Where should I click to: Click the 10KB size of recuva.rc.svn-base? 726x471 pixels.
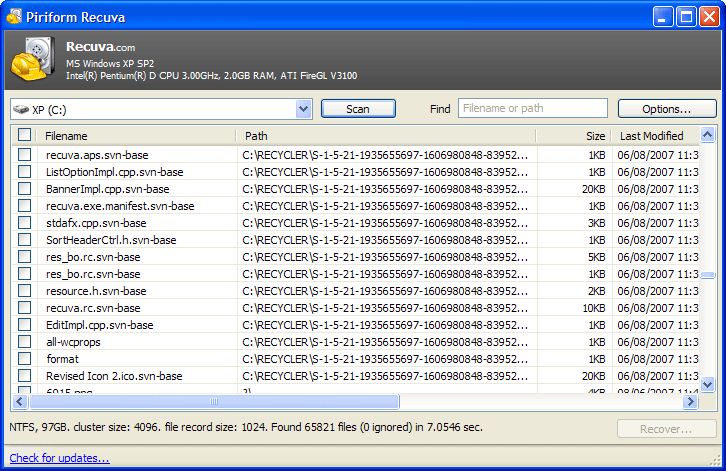594,308
